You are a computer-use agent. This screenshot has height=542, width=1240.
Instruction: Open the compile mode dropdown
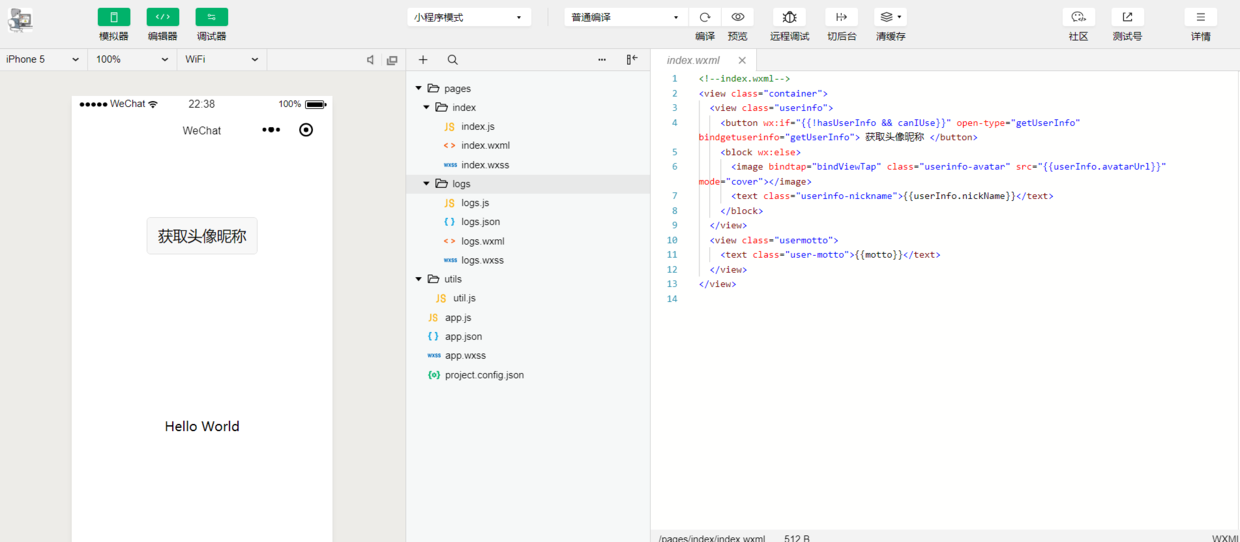[x=626, y=17]
